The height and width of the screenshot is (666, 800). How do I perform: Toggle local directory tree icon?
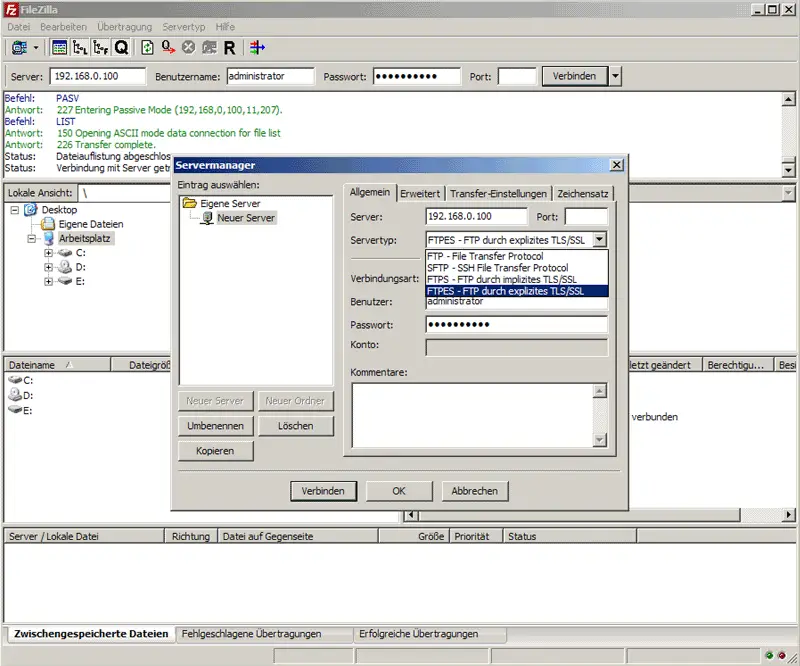coord(80,47)
